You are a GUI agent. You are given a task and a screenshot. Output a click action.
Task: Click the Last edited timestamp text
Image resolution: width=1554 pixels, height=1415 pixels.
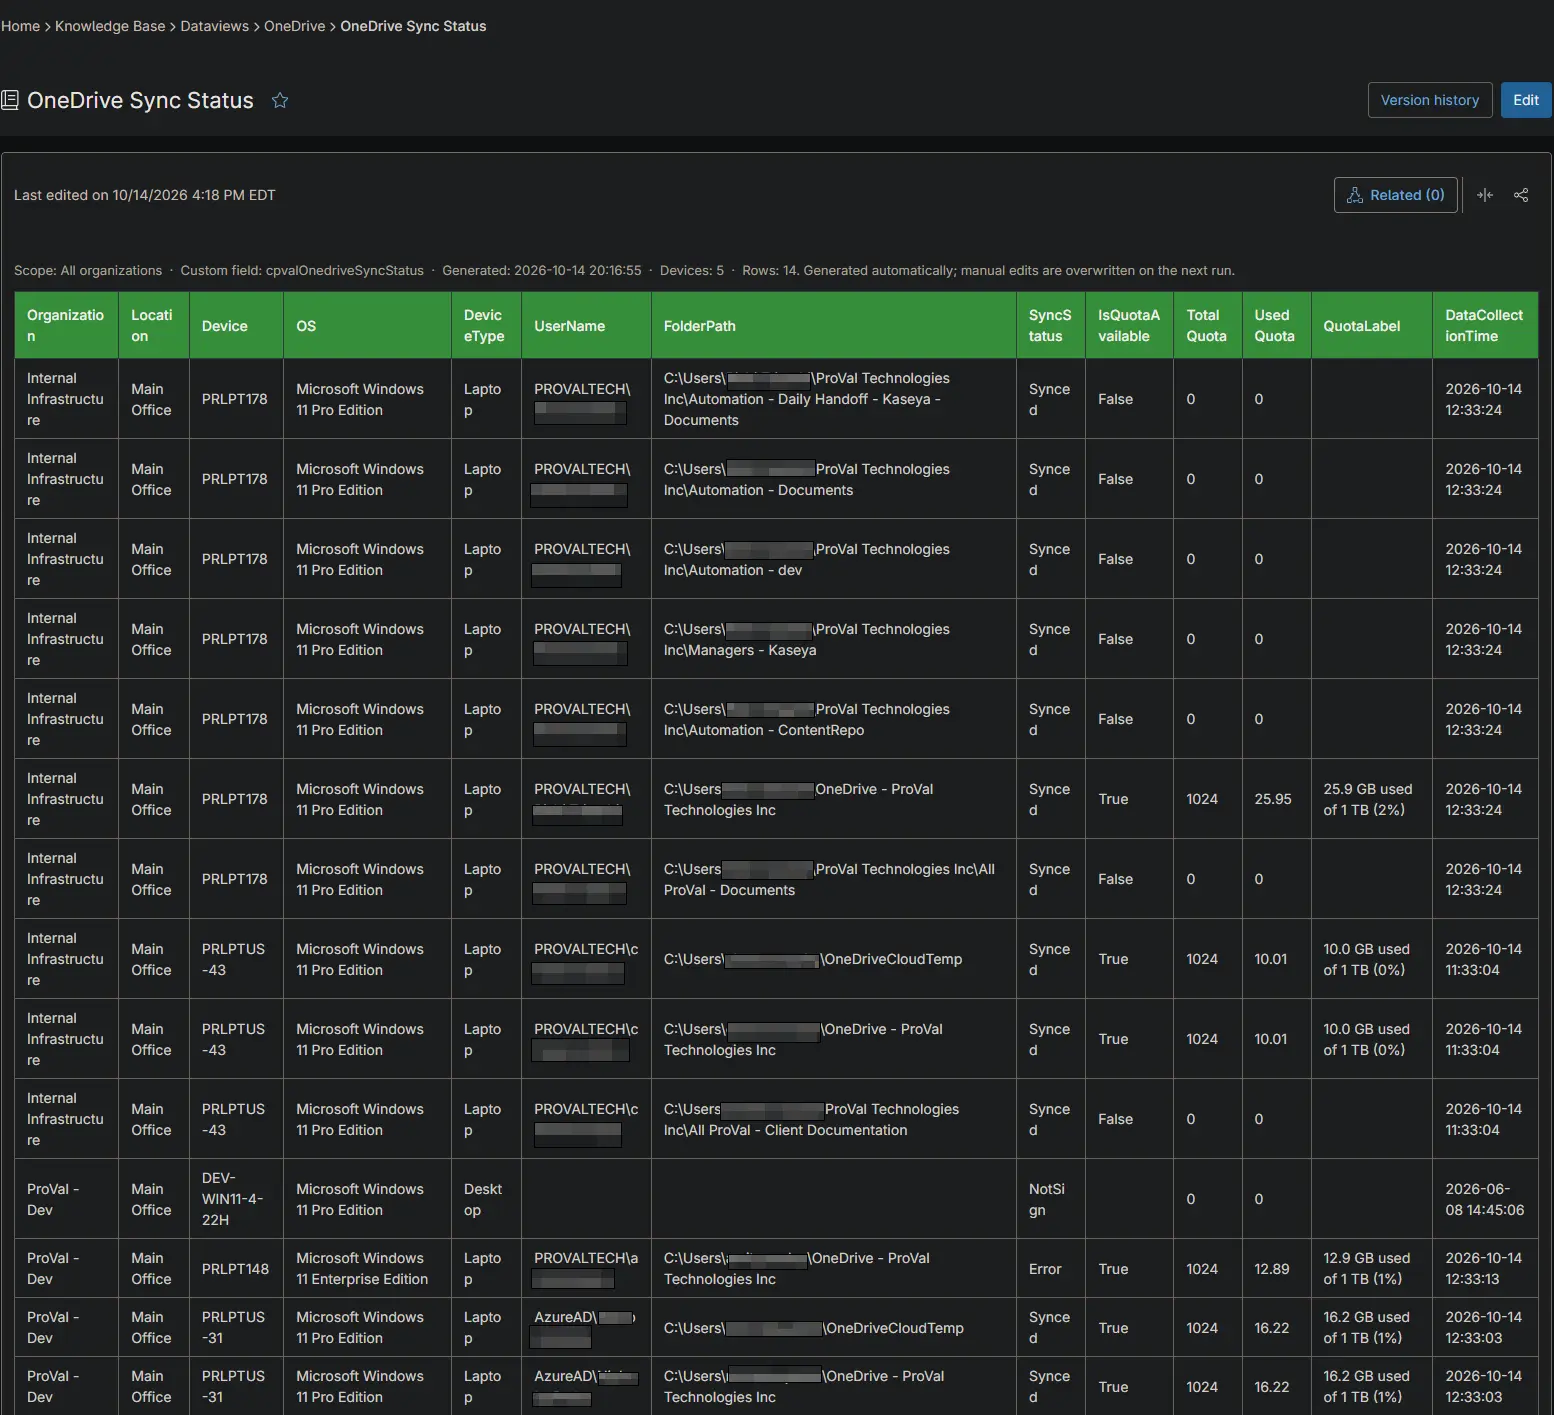tap(145, 195)
